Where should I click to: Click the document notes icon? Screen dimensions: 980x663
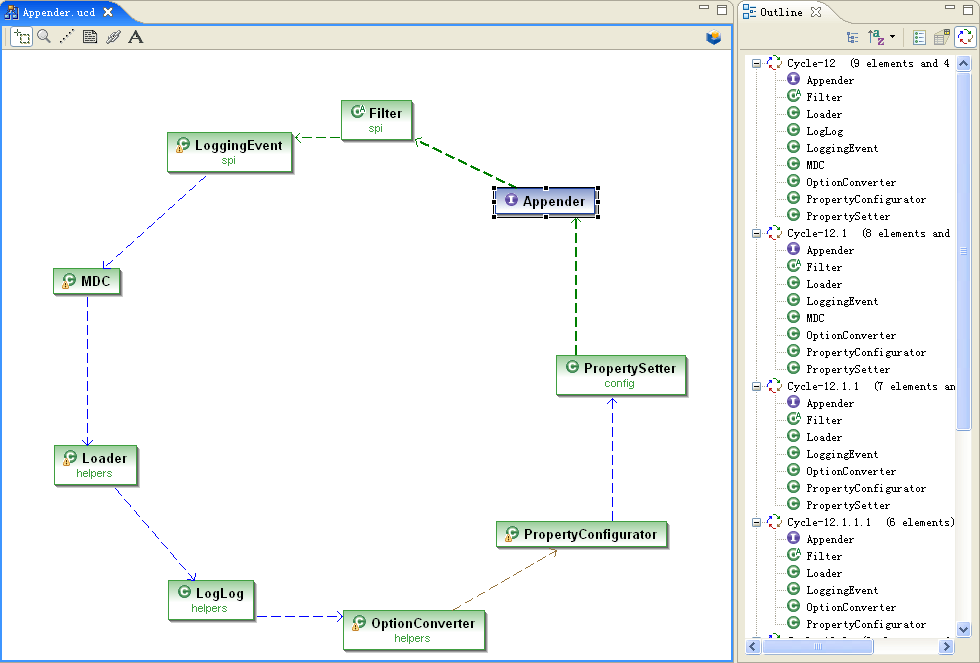pos(90,37)
